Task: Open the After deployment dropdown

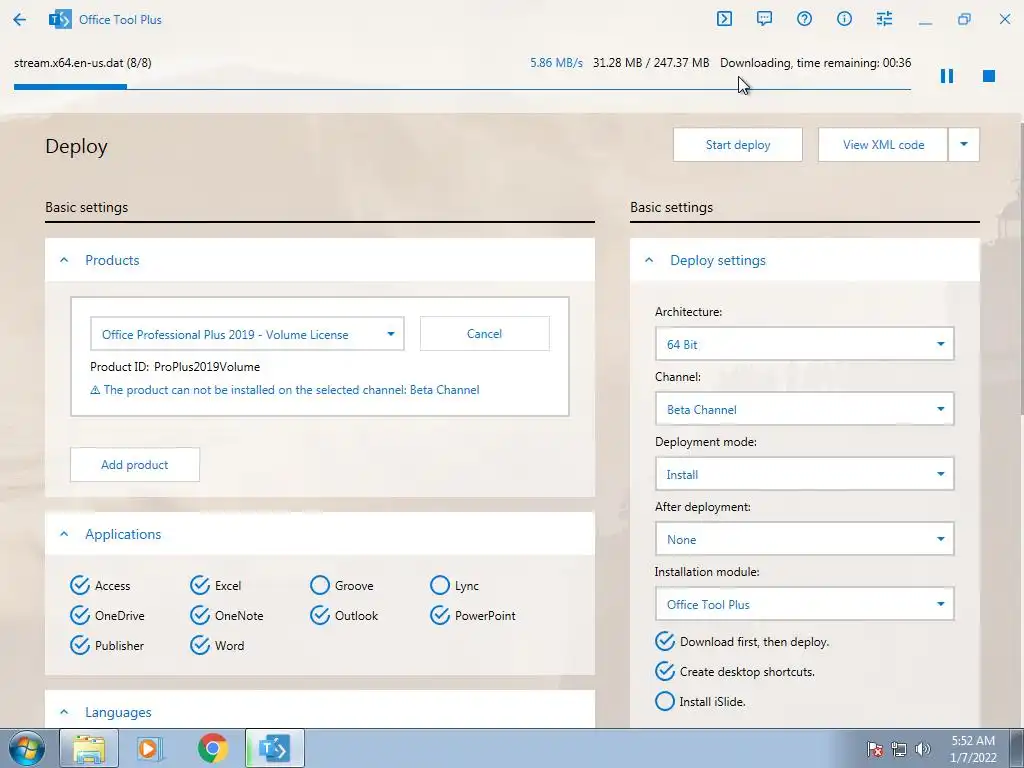Action: click(x=805, y=539)
